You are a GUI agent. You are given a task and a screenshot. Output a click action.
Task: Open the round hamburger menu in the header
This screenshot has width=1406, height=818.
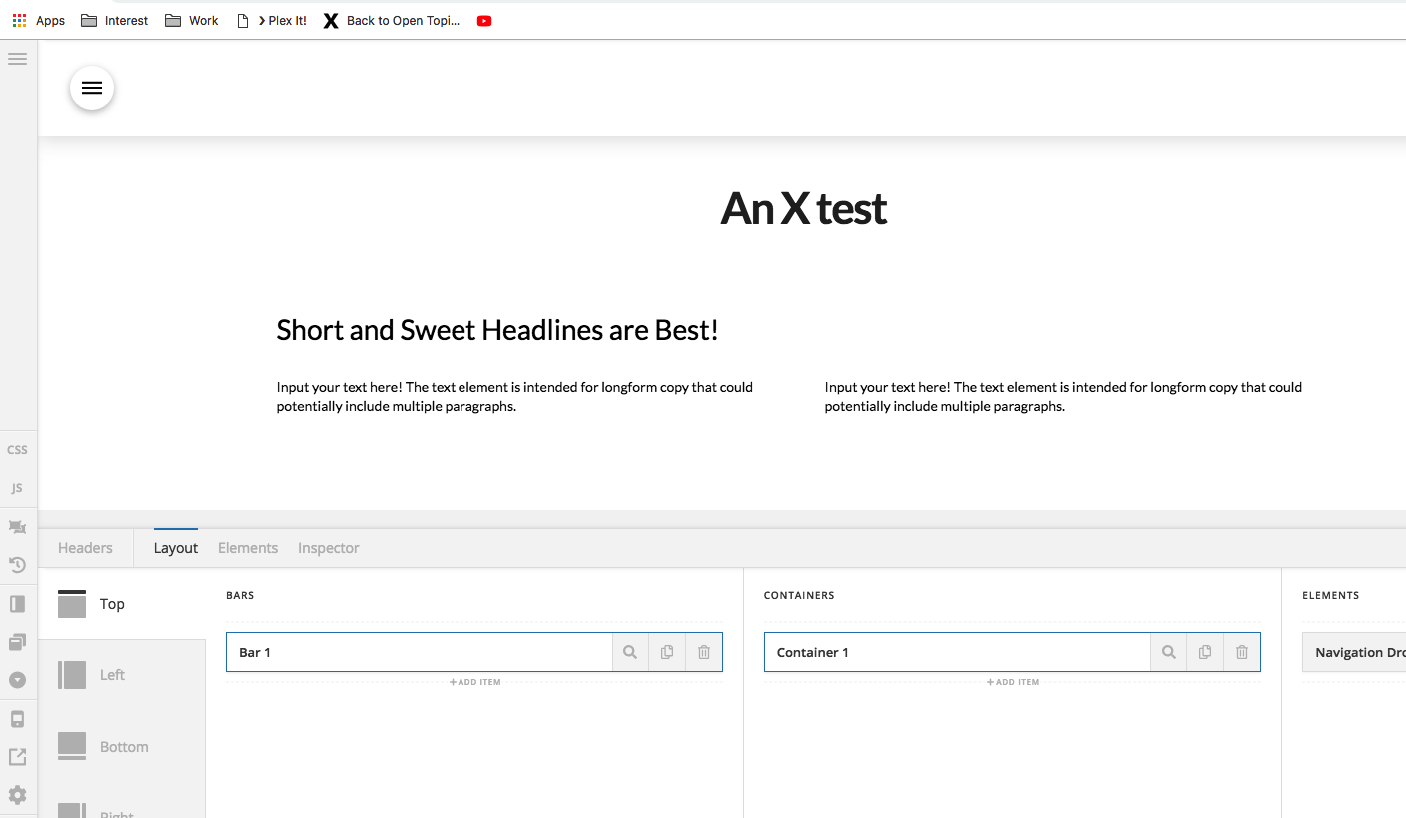pyautogui.click(x=92, y=89)
